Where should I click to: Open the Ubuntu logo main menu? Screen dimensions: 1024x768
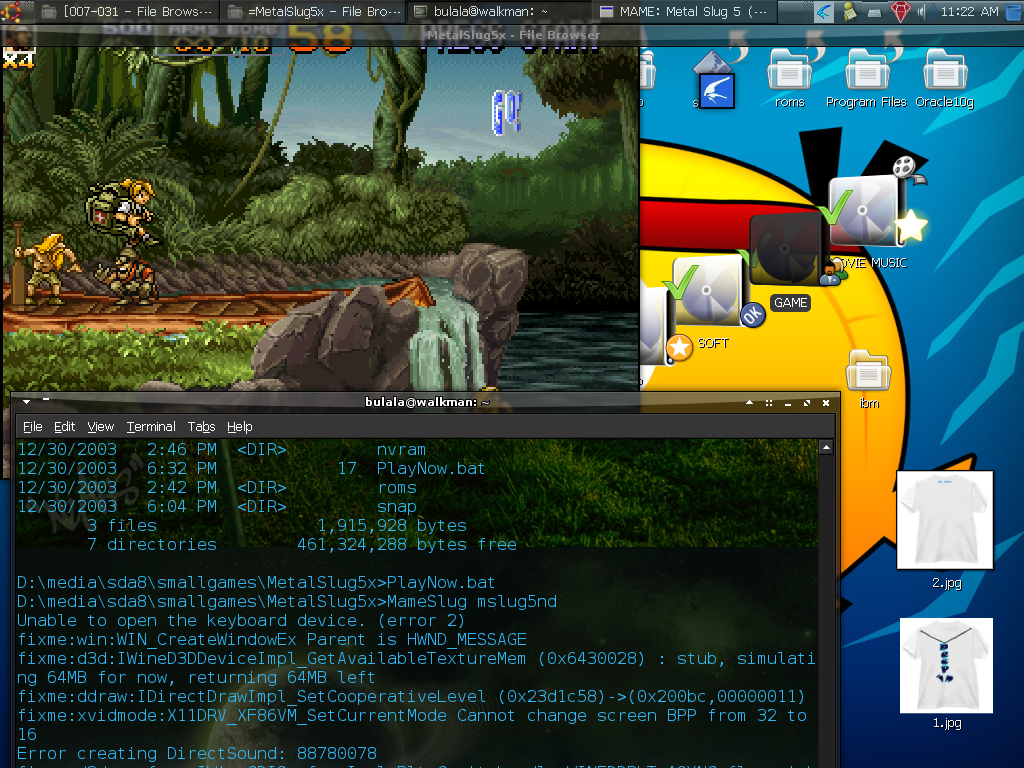coord(11,10)
